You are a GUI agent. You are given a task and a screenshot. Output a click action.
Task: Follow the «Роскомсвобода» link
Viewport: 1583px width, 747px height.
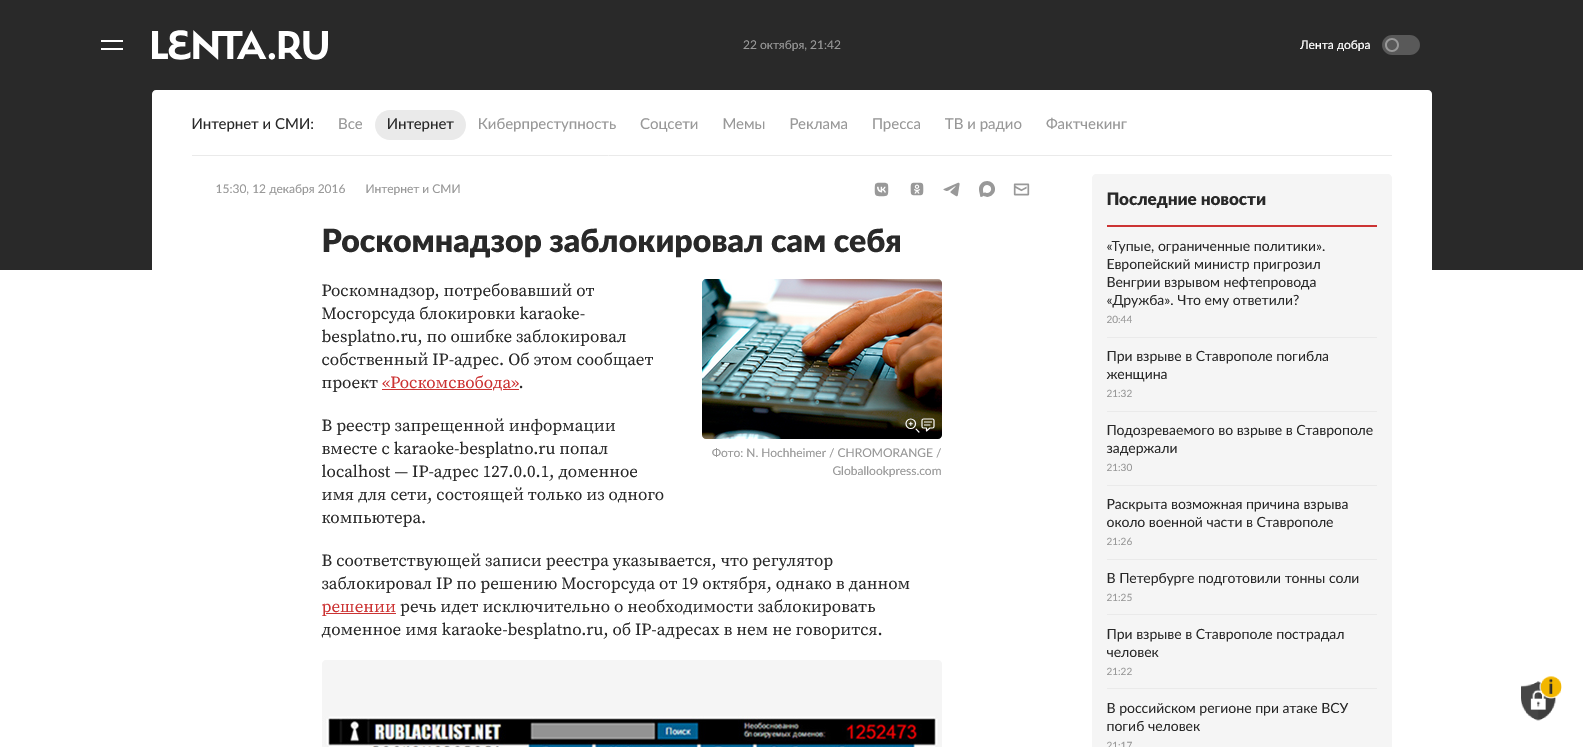pyautogui.click(x=450, y=383)
